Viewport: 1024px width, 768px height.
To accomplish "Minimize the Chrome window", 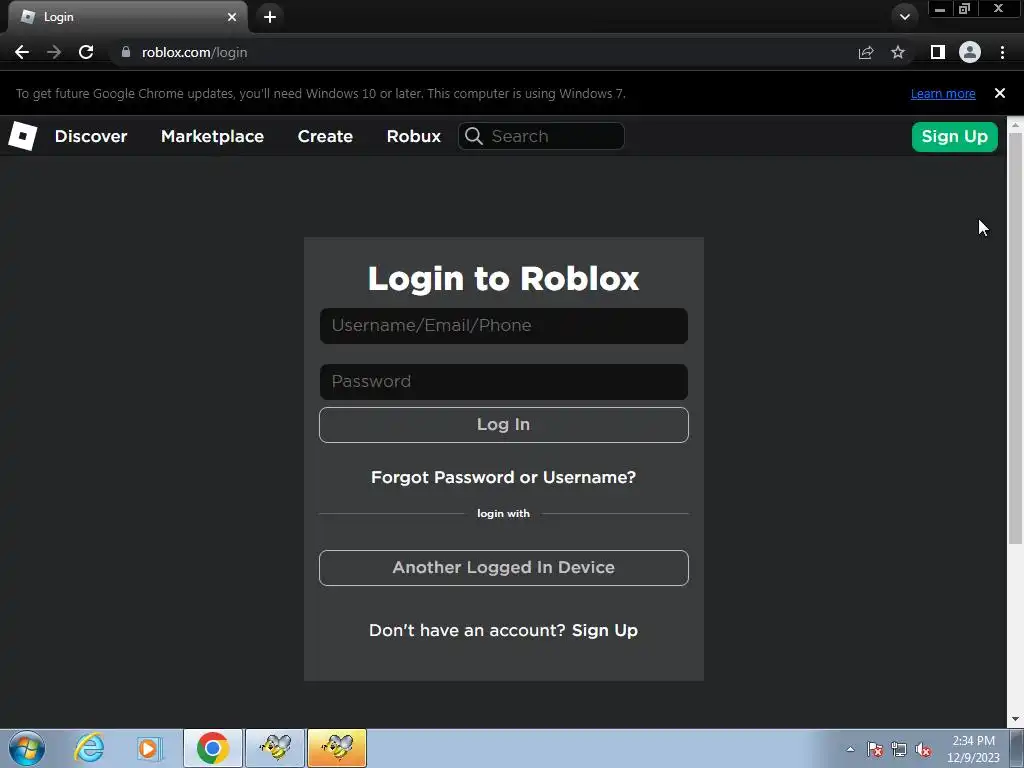I will coord(940,9).
